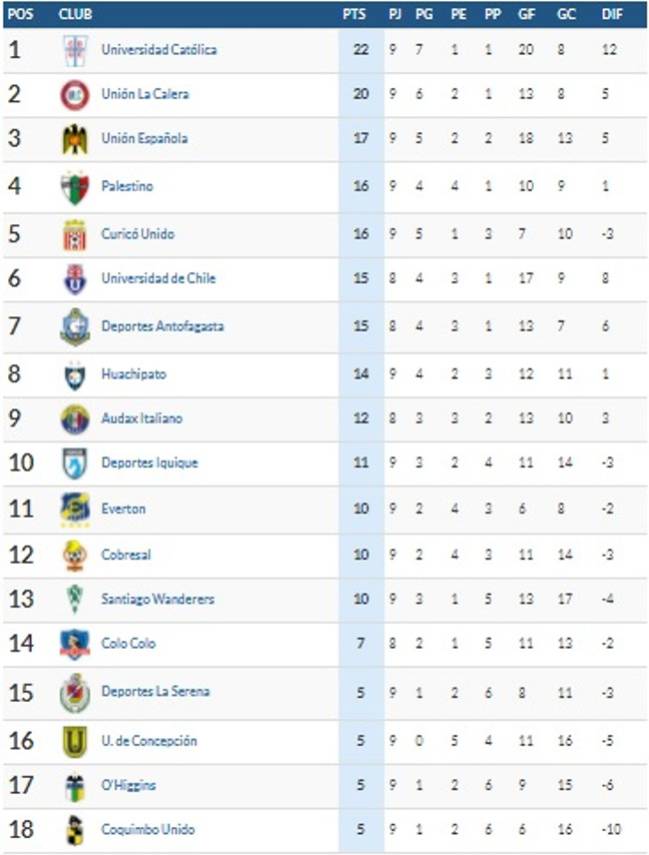Select the U. de Concepción yellow crest
This screenshot has width=649, height=855.
(x=75, y=742)
